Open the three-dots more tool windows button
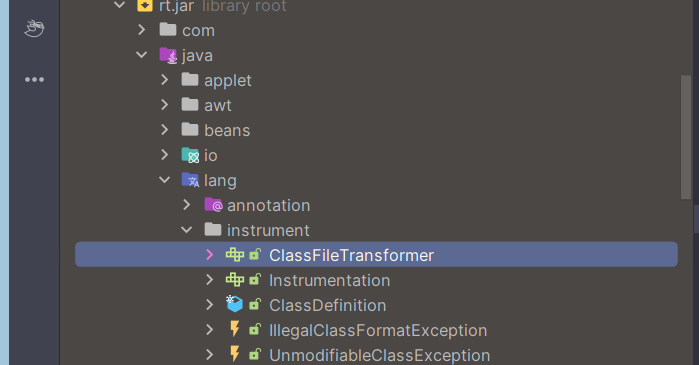 (x=34, y=80)
